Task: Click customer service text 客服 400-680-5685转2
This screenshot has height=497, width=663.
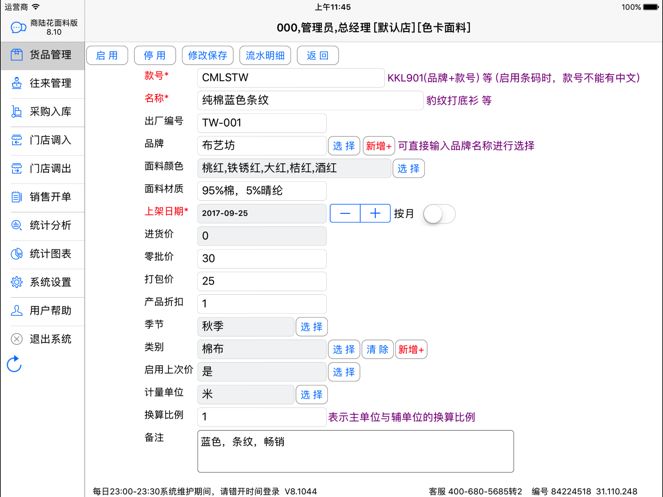Action: point(475,491)
